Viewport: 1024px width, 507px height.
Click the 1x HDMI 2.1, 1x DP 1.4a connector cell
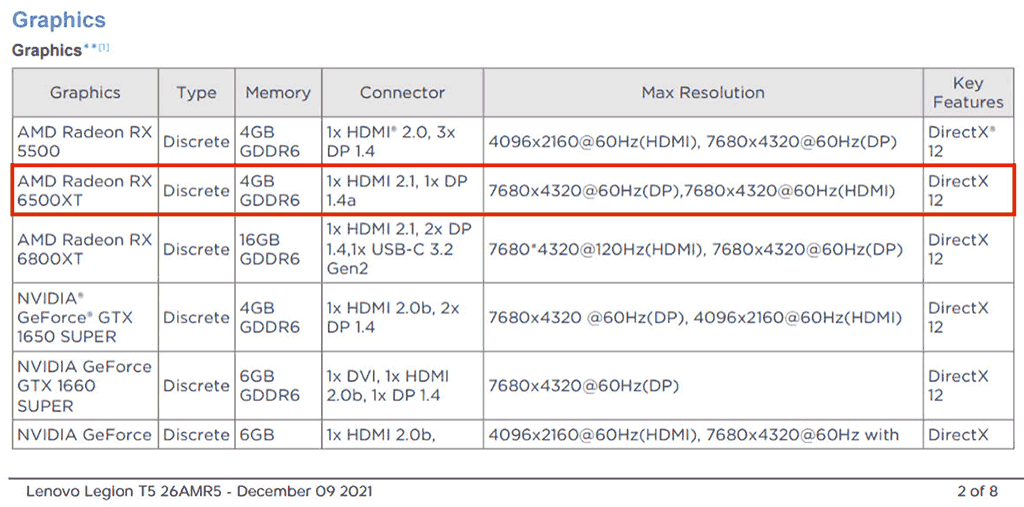point(402,190)
